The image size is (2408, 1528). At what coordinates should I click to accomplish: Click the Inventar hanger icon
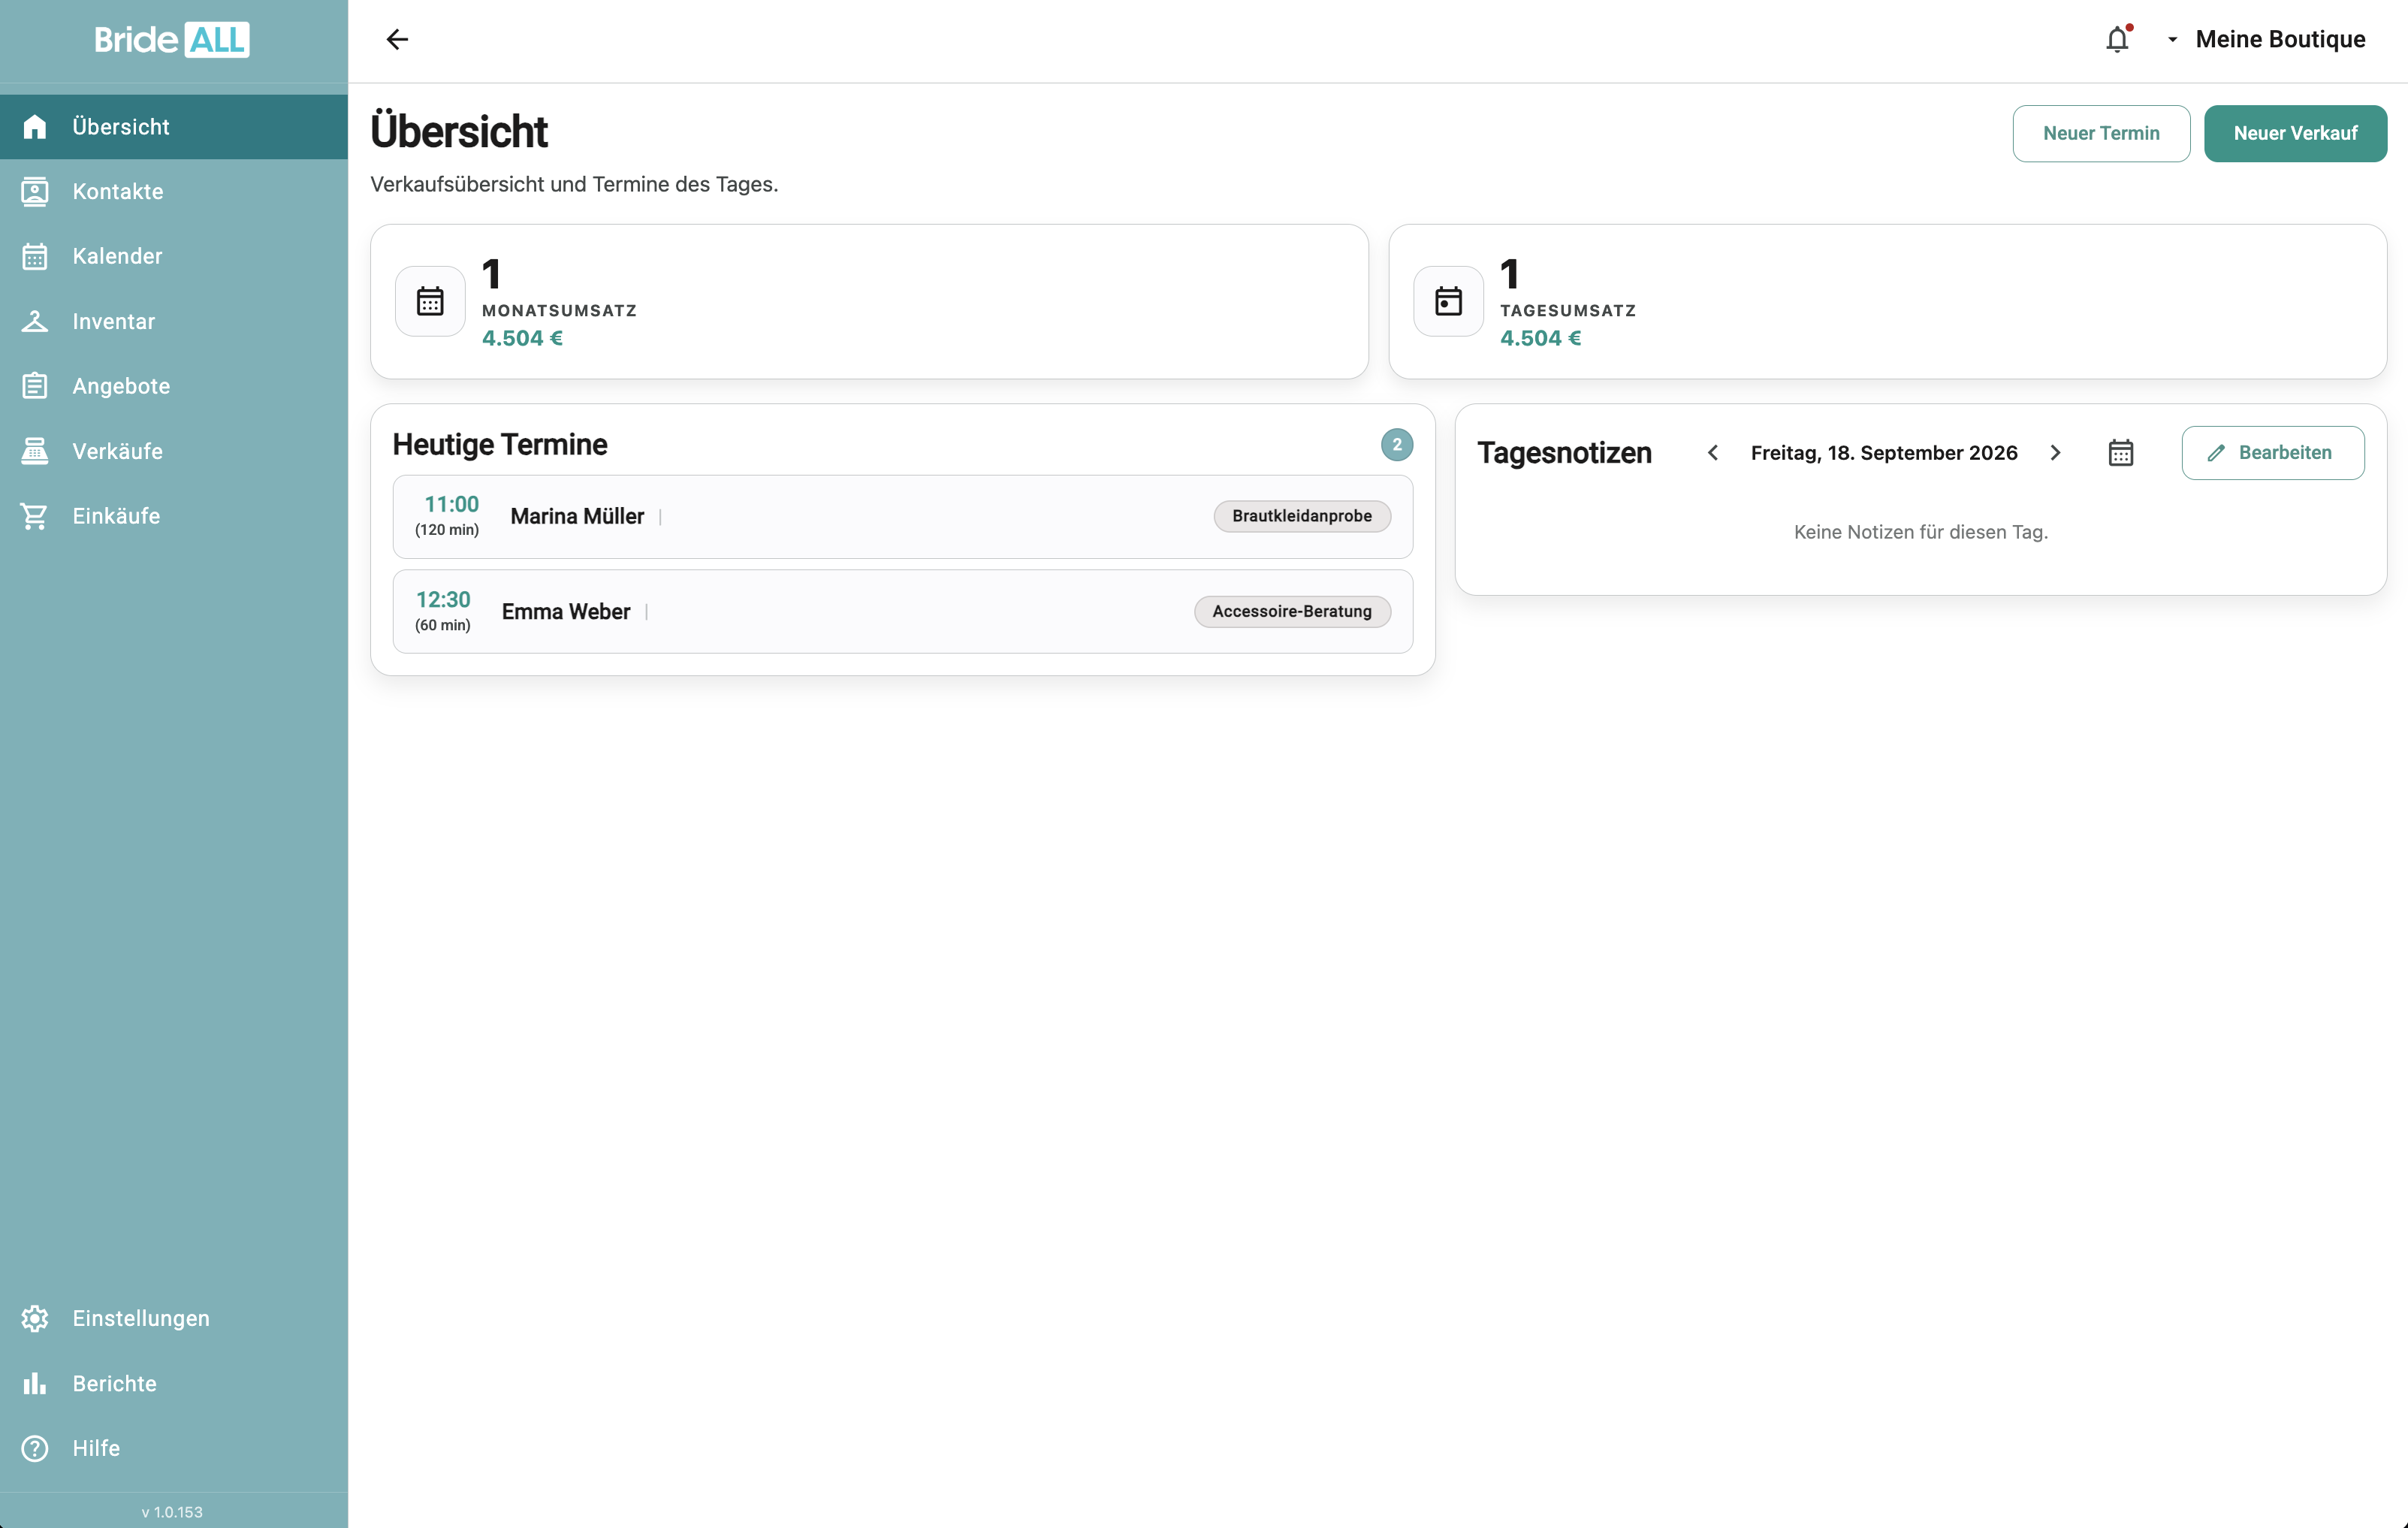tap(35, 321)
